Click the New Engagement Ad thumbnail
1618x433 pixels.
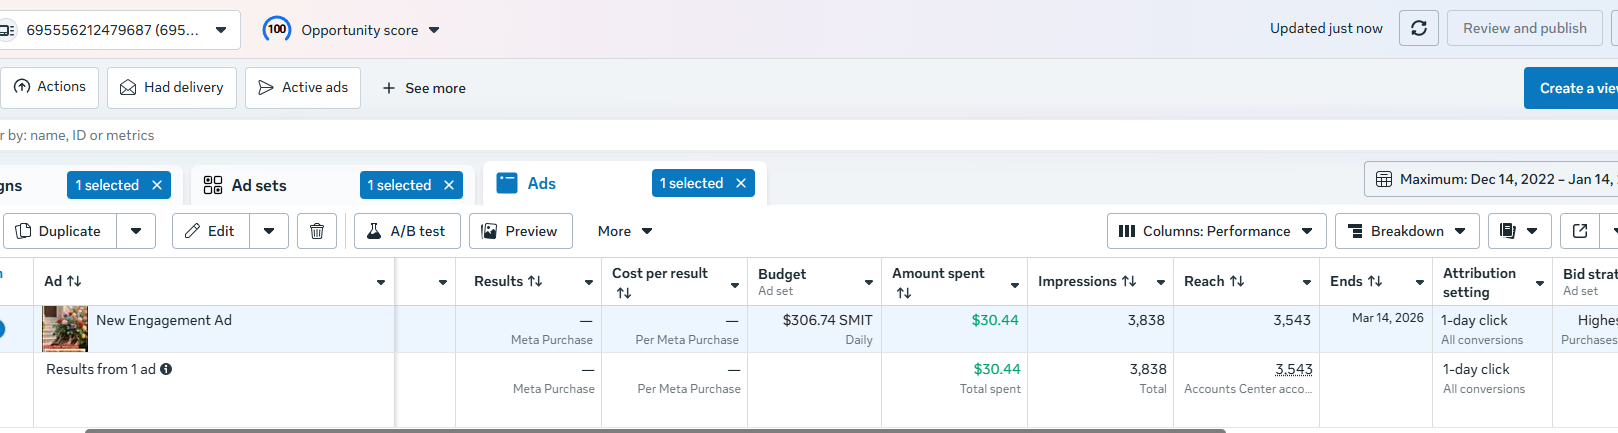65,329
